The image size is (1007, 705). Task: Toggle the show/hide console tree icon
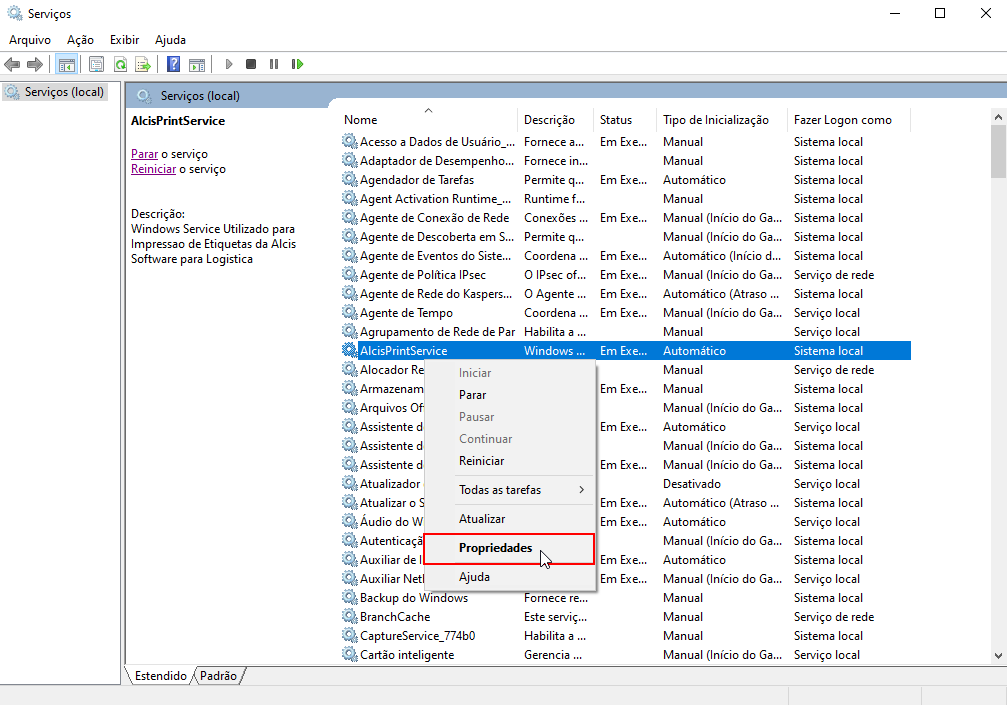[x=66, y=64]
